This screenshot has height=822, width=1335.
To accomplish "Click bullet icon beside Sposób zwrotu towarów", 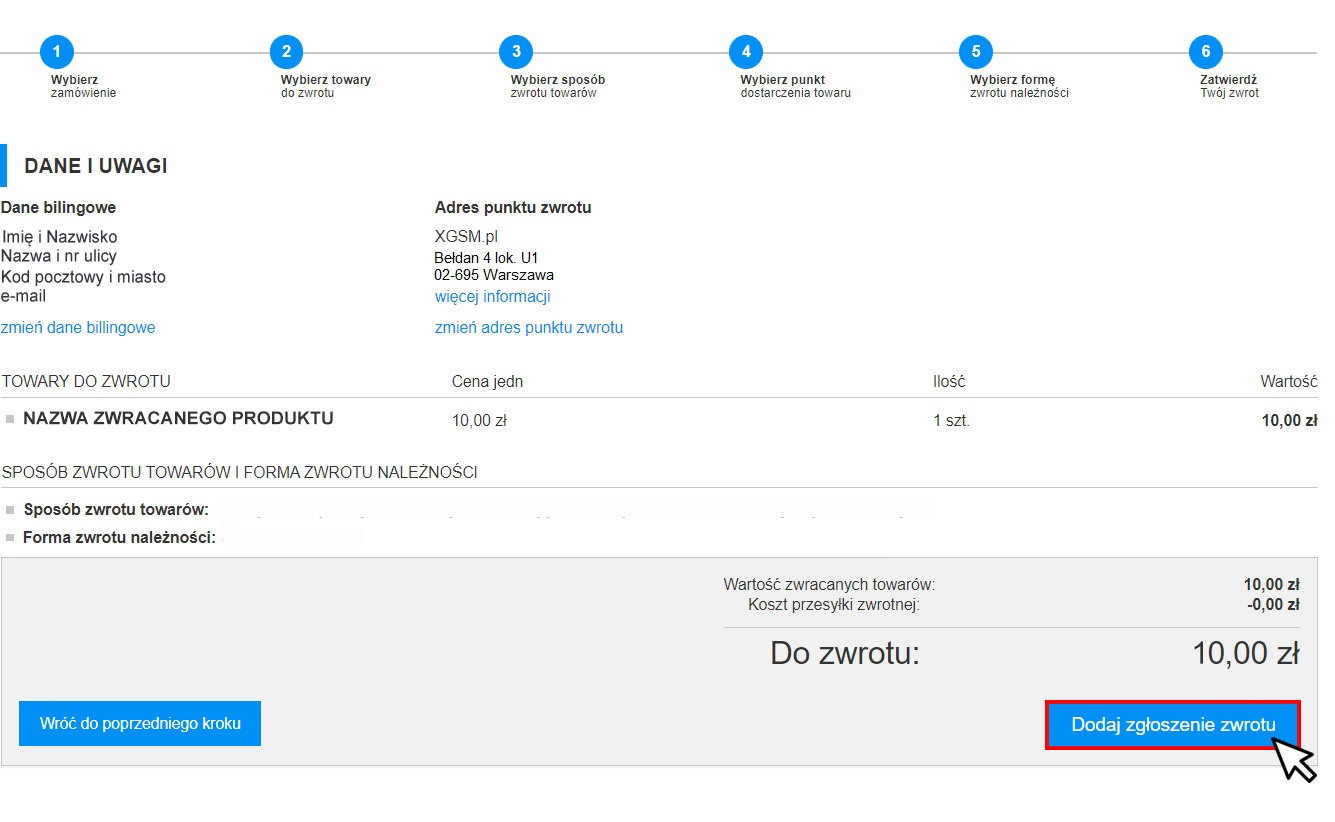I will [x=10, y=510].
